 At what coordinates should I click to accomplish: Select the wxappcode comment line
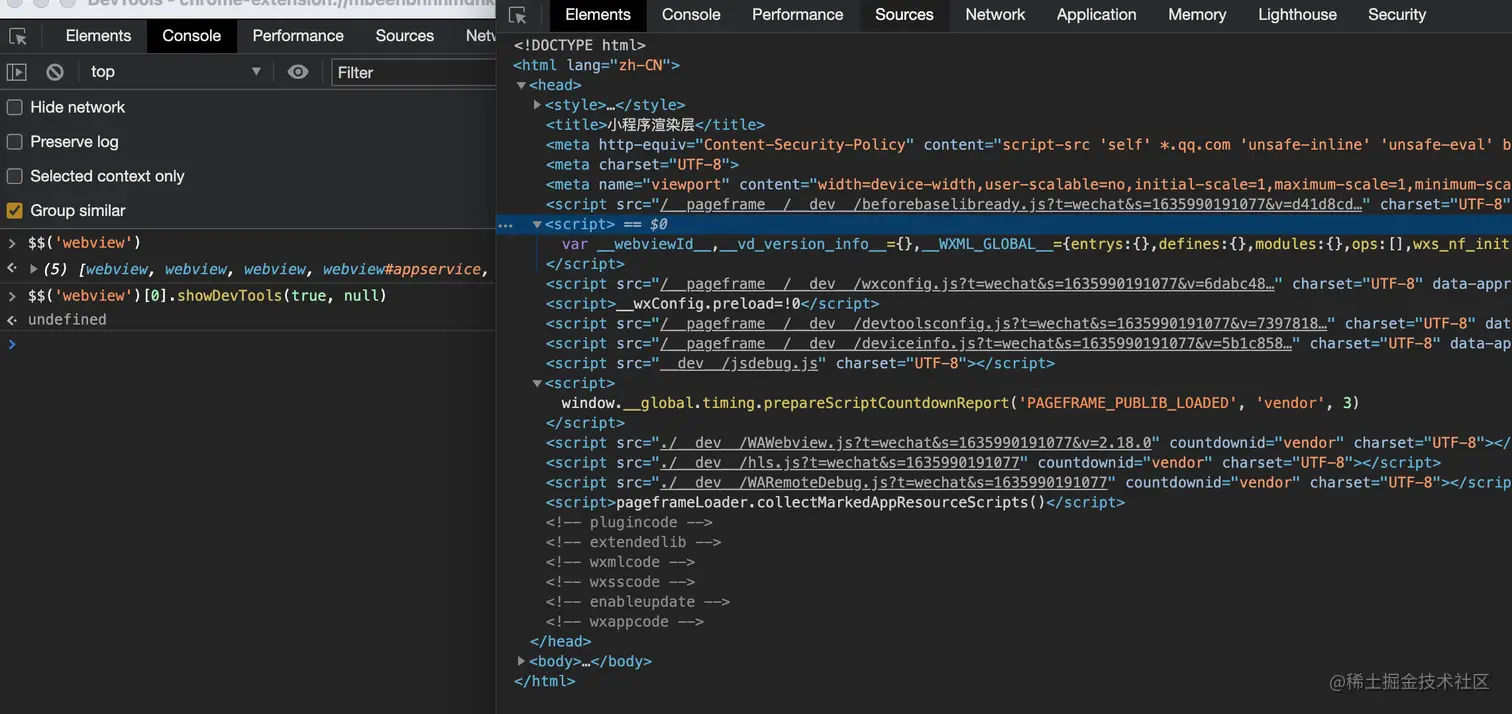coord(625,622)
